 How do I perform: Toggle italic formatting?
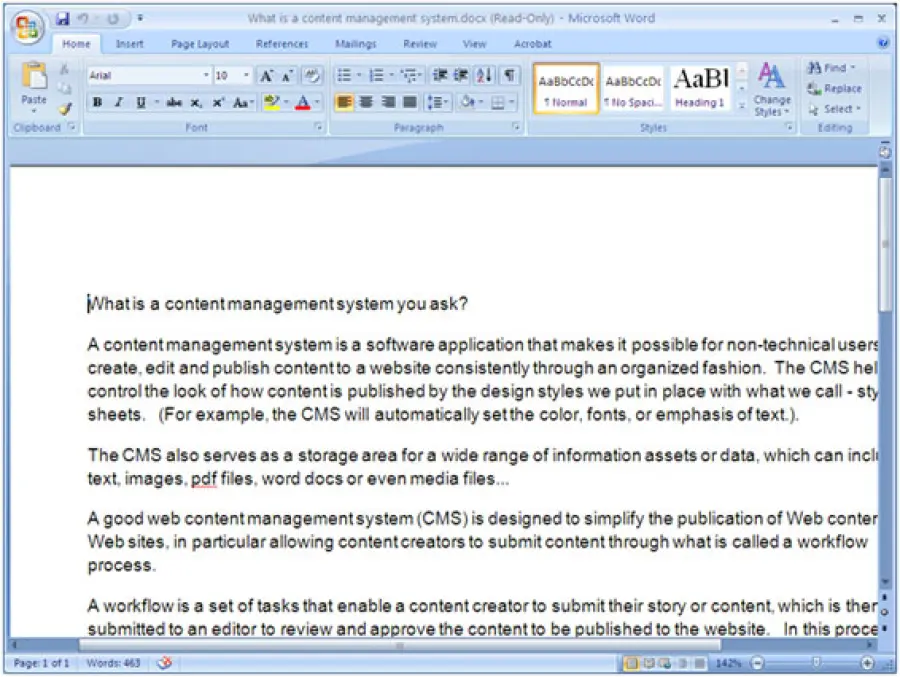pos(119,102)
